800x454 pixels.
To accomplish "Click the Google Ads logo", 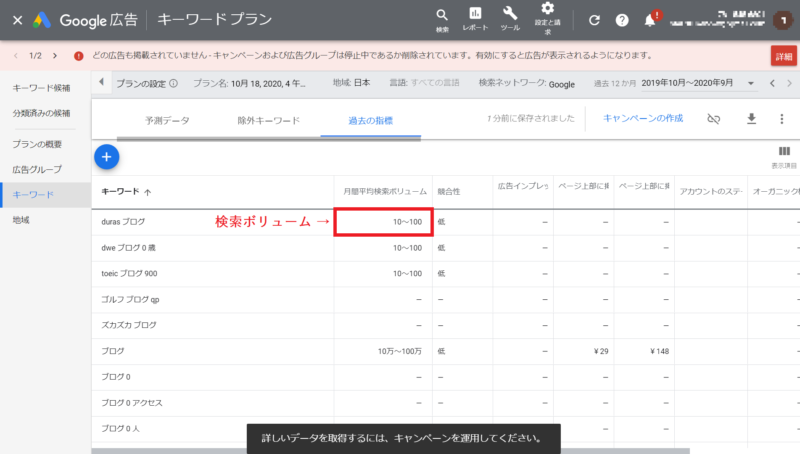I will point(42,20).
